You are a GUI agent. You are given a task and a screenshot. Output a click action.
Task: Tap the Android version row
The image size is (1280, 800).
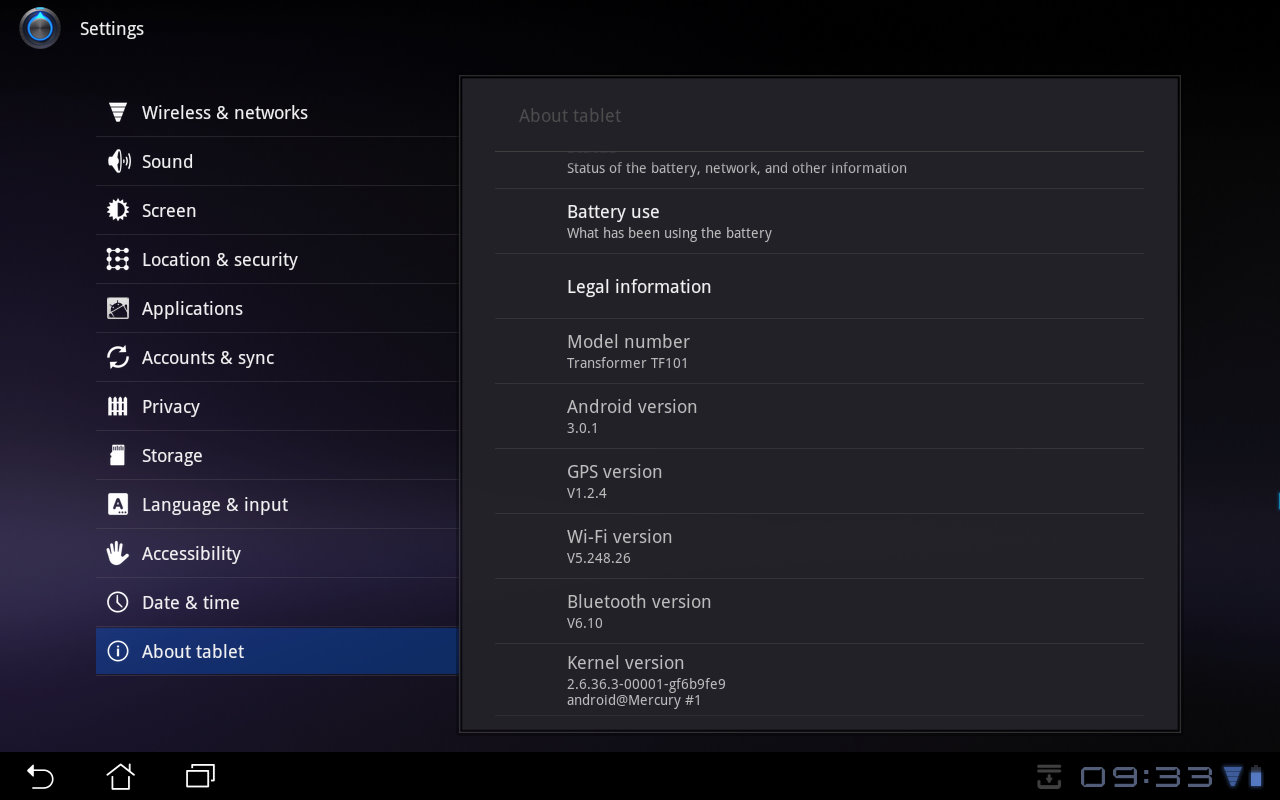(x=819, y=416)
